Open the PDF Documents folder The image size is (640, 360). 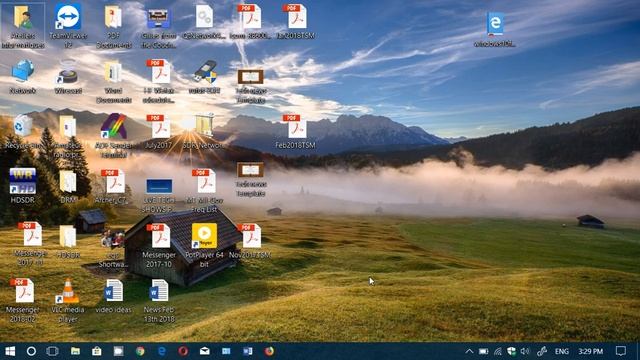pyautogui.click(x=113, y=26)
